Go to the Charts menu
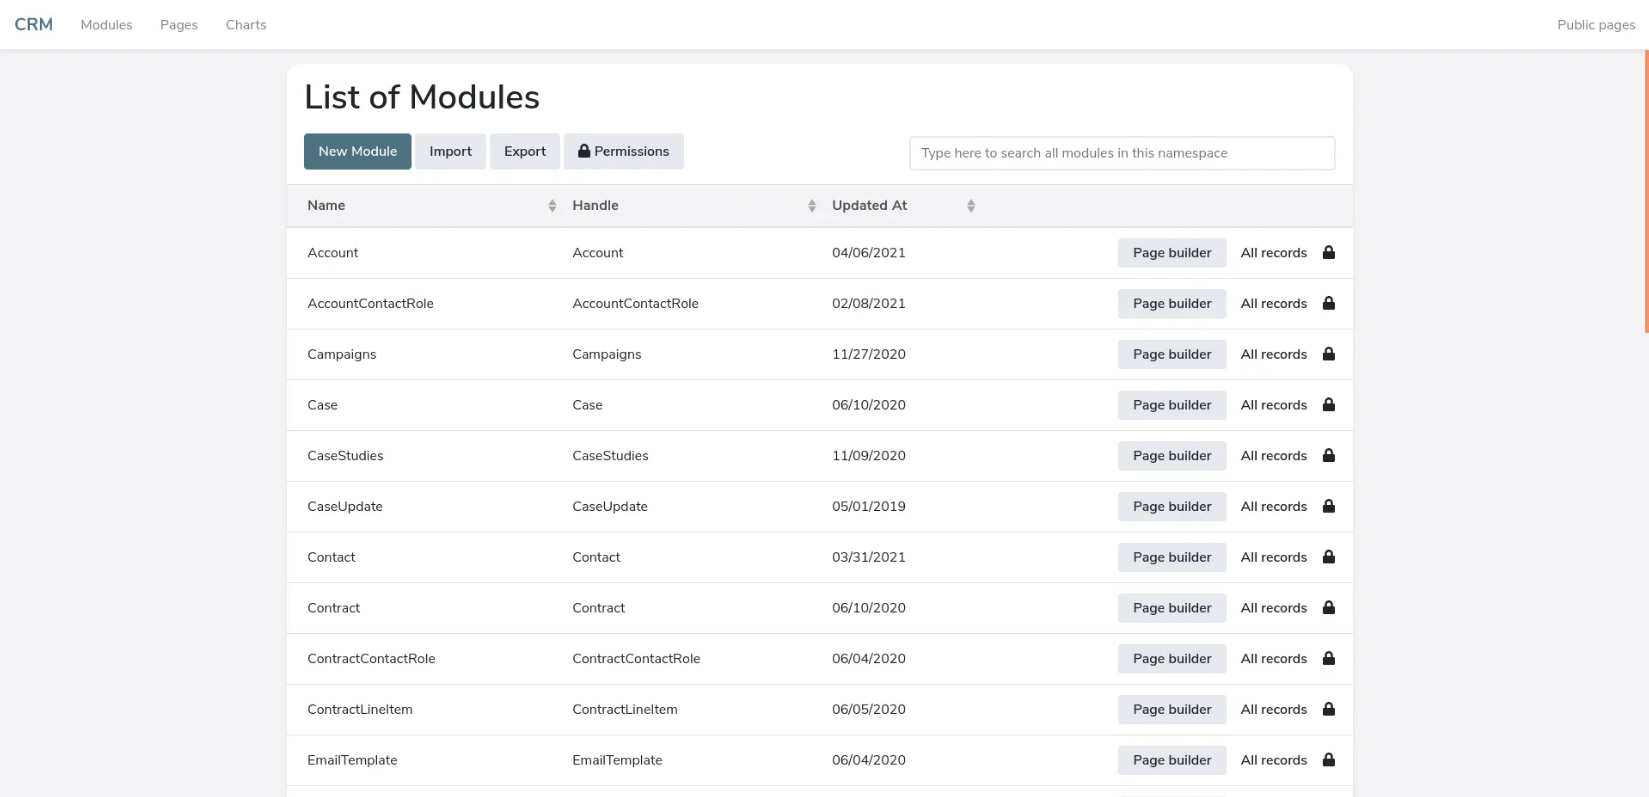 click(x=246, y=25)
